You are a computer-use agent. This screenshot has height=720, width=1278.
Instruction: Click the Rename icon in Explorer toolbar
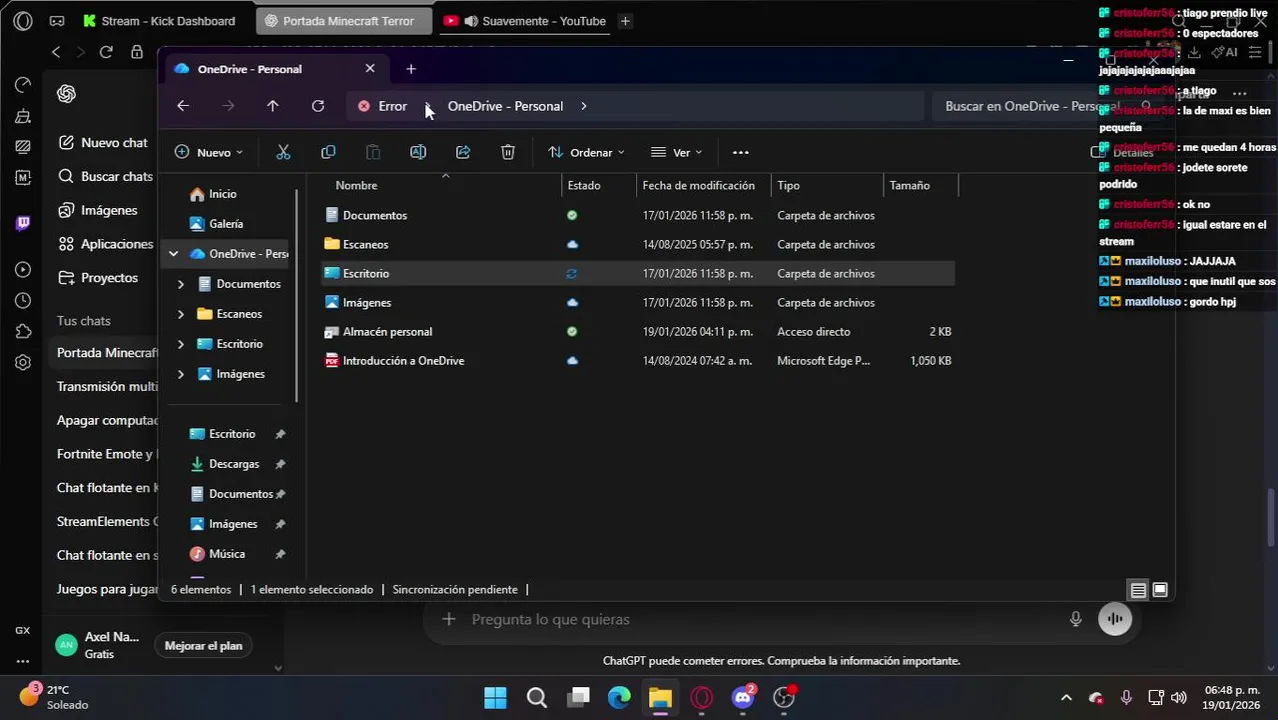(x=418, y=152)
